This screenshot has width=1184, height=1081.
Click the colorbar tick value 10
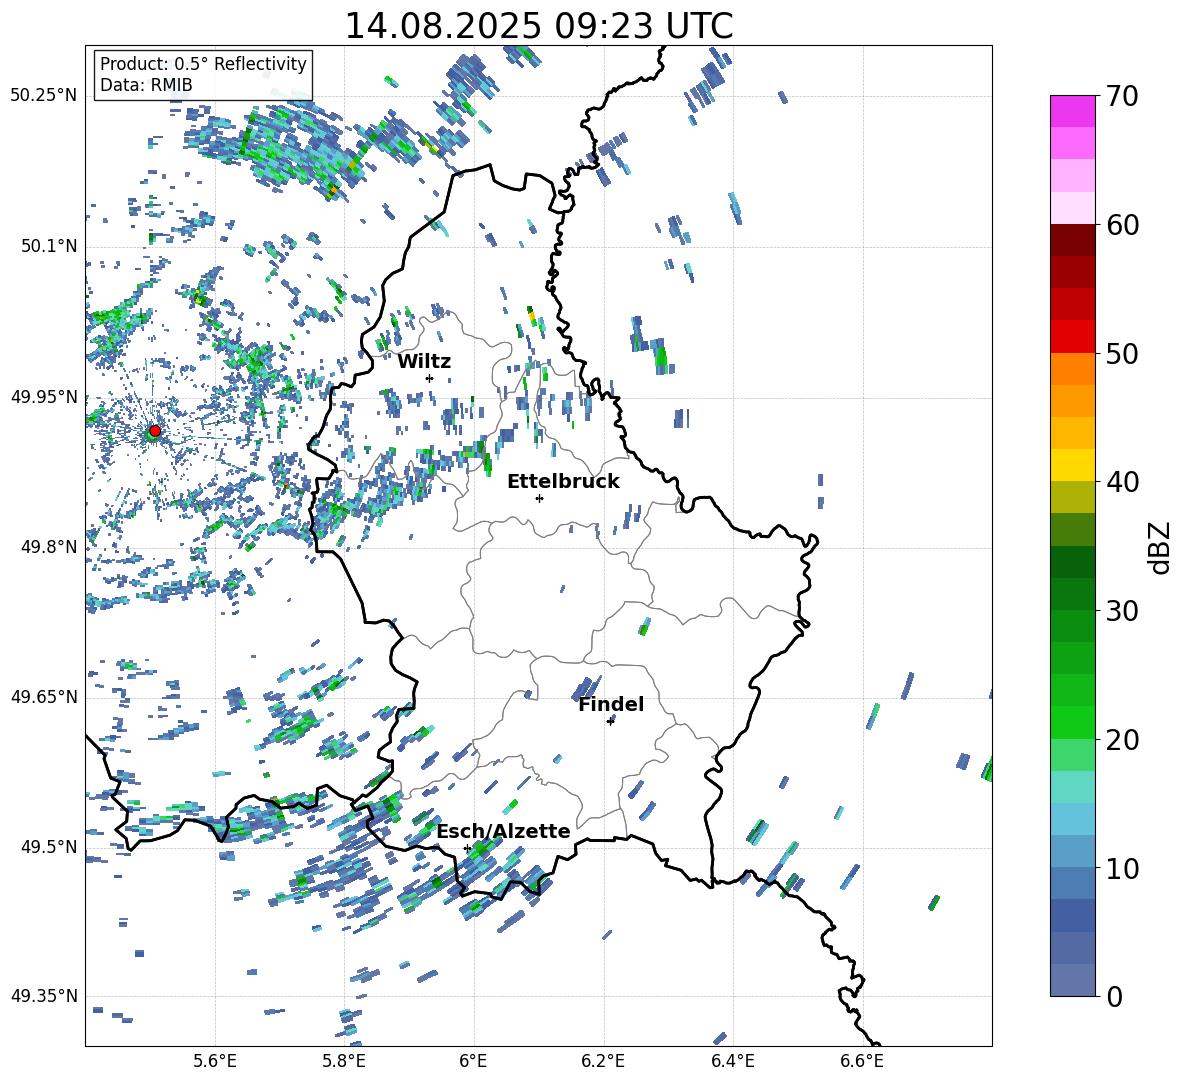[1122, 868]
